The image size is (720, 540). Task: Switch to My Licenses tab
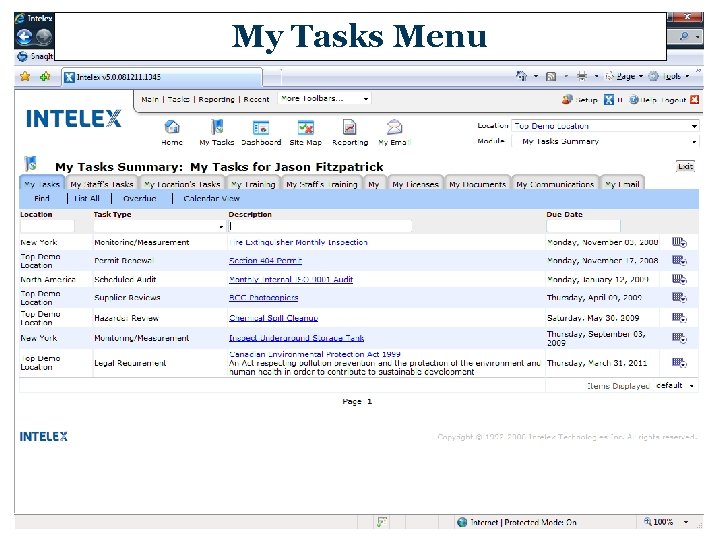415,184
